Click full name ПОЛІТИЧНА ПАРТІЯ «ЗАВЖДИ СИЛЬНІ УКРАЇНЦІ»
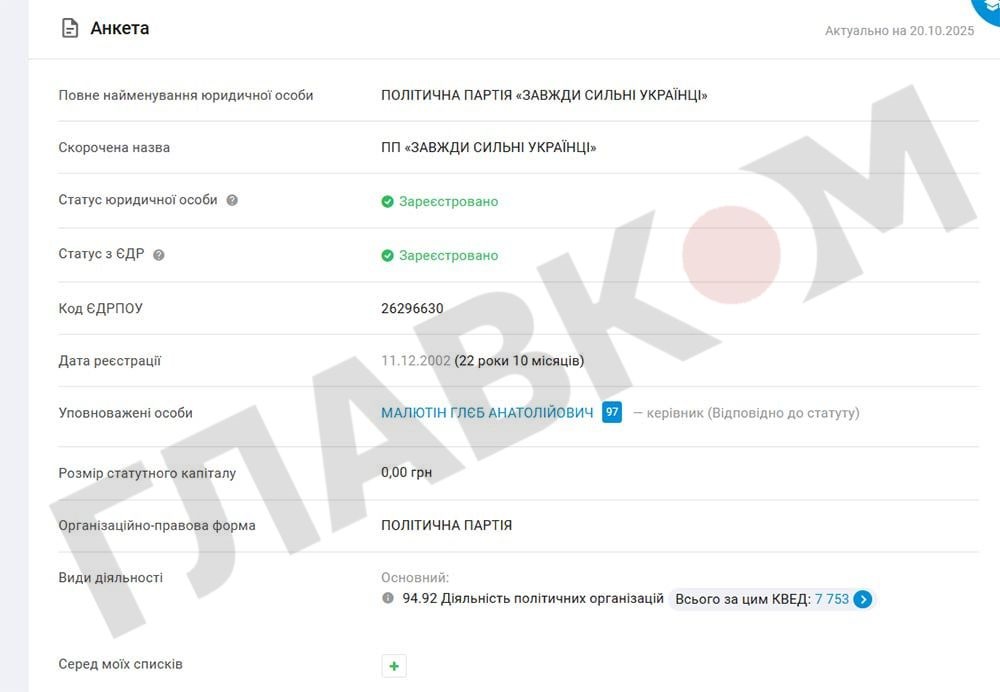1000x692 pixels. (x=544, y=95)
